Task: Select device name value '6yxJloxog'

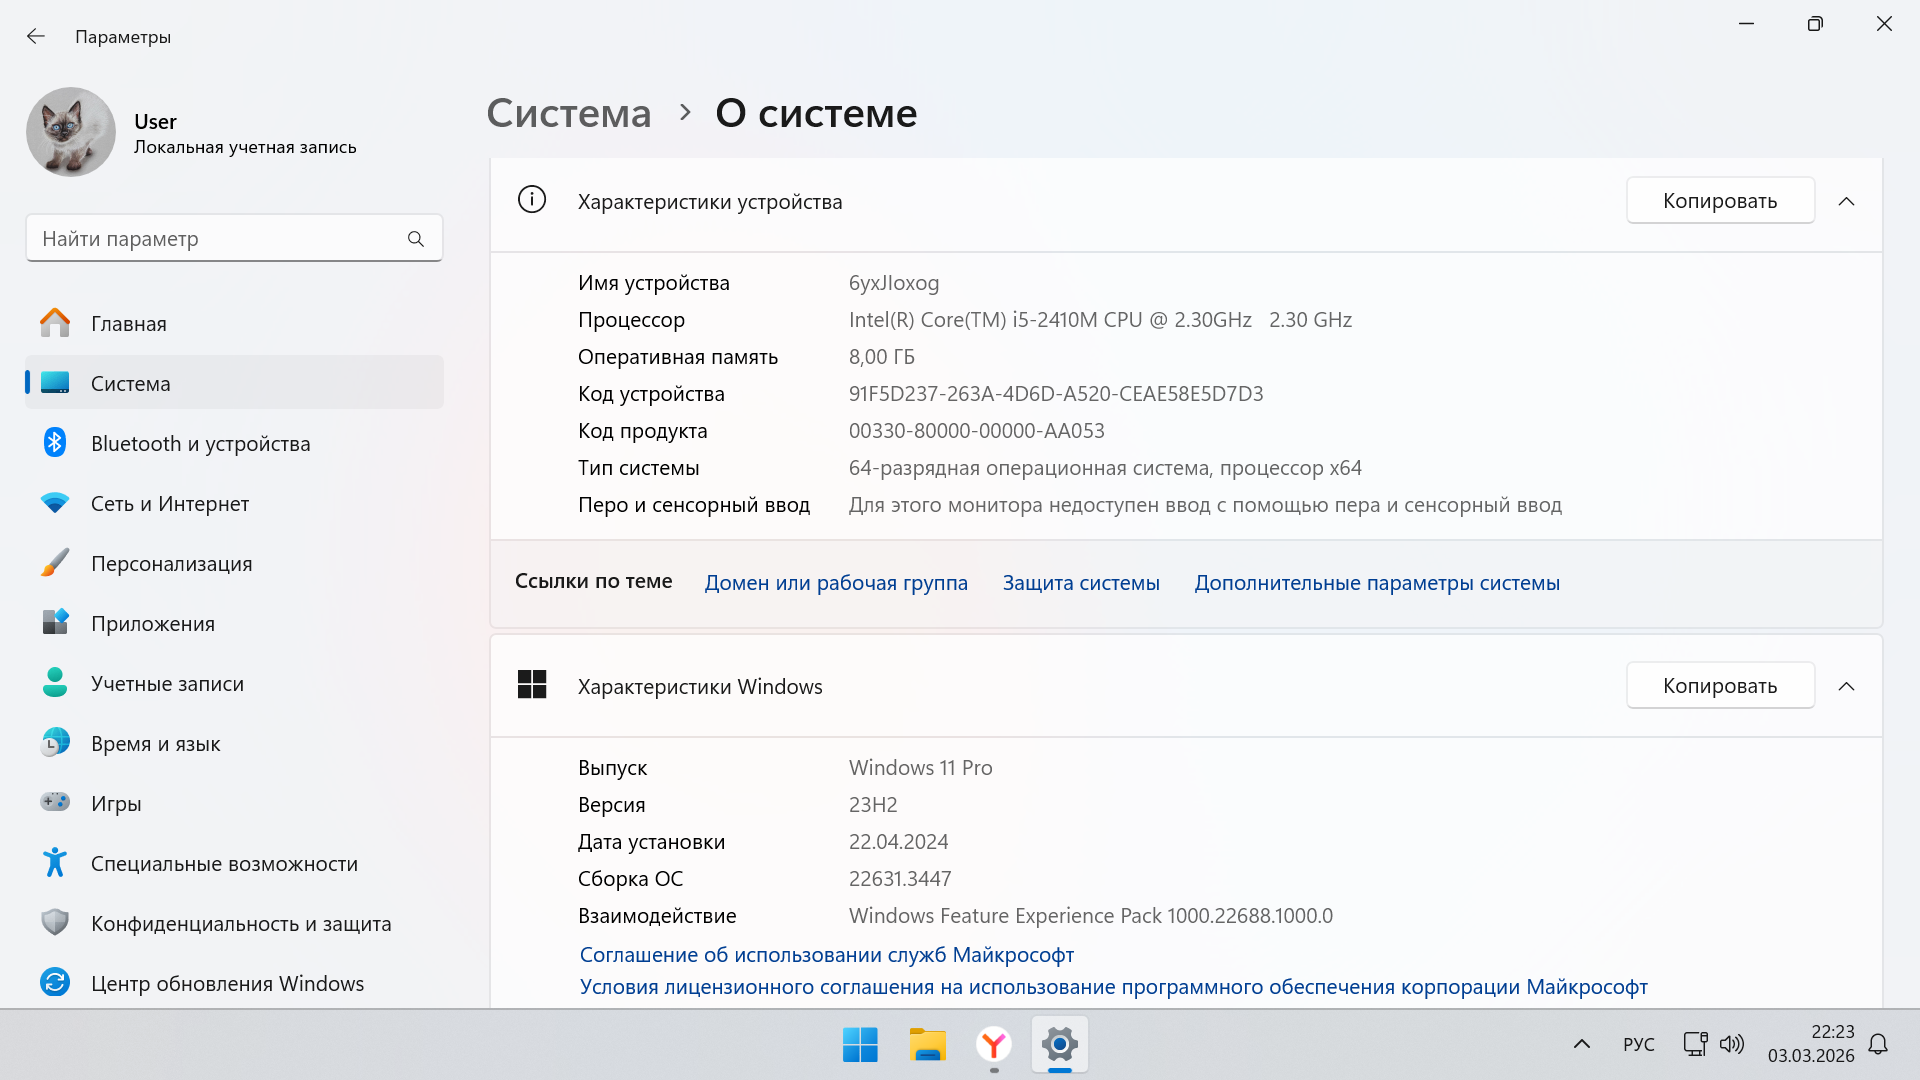Action: pos(894,283)
